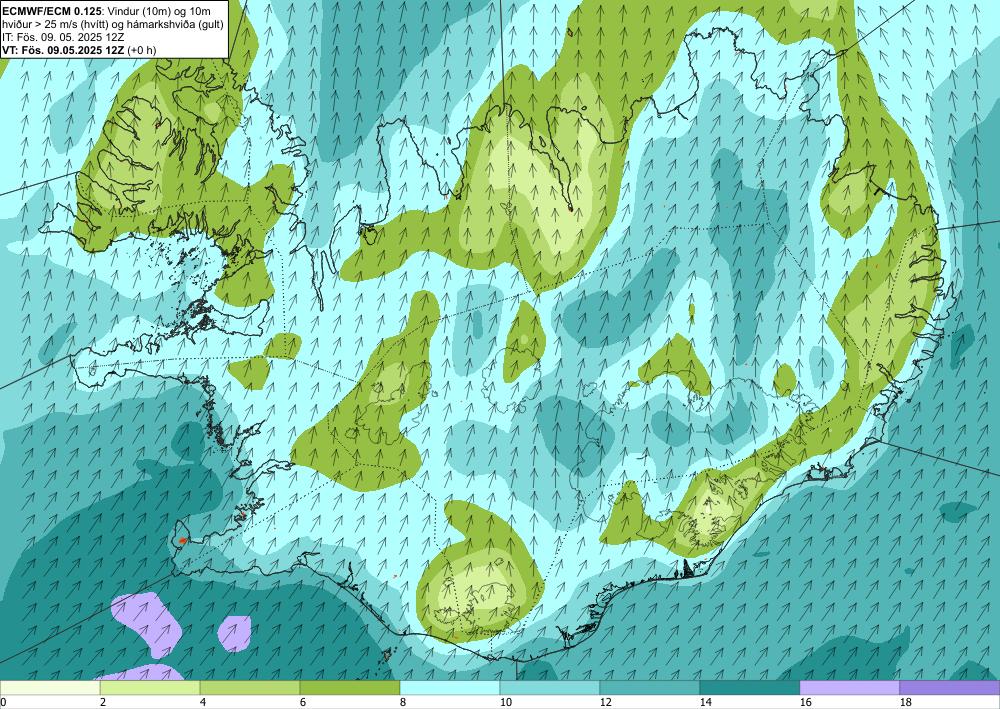The image size is (1000, 709).
Task: Click the '10' label on the wind scale
Action: click(x=505, y=702)
